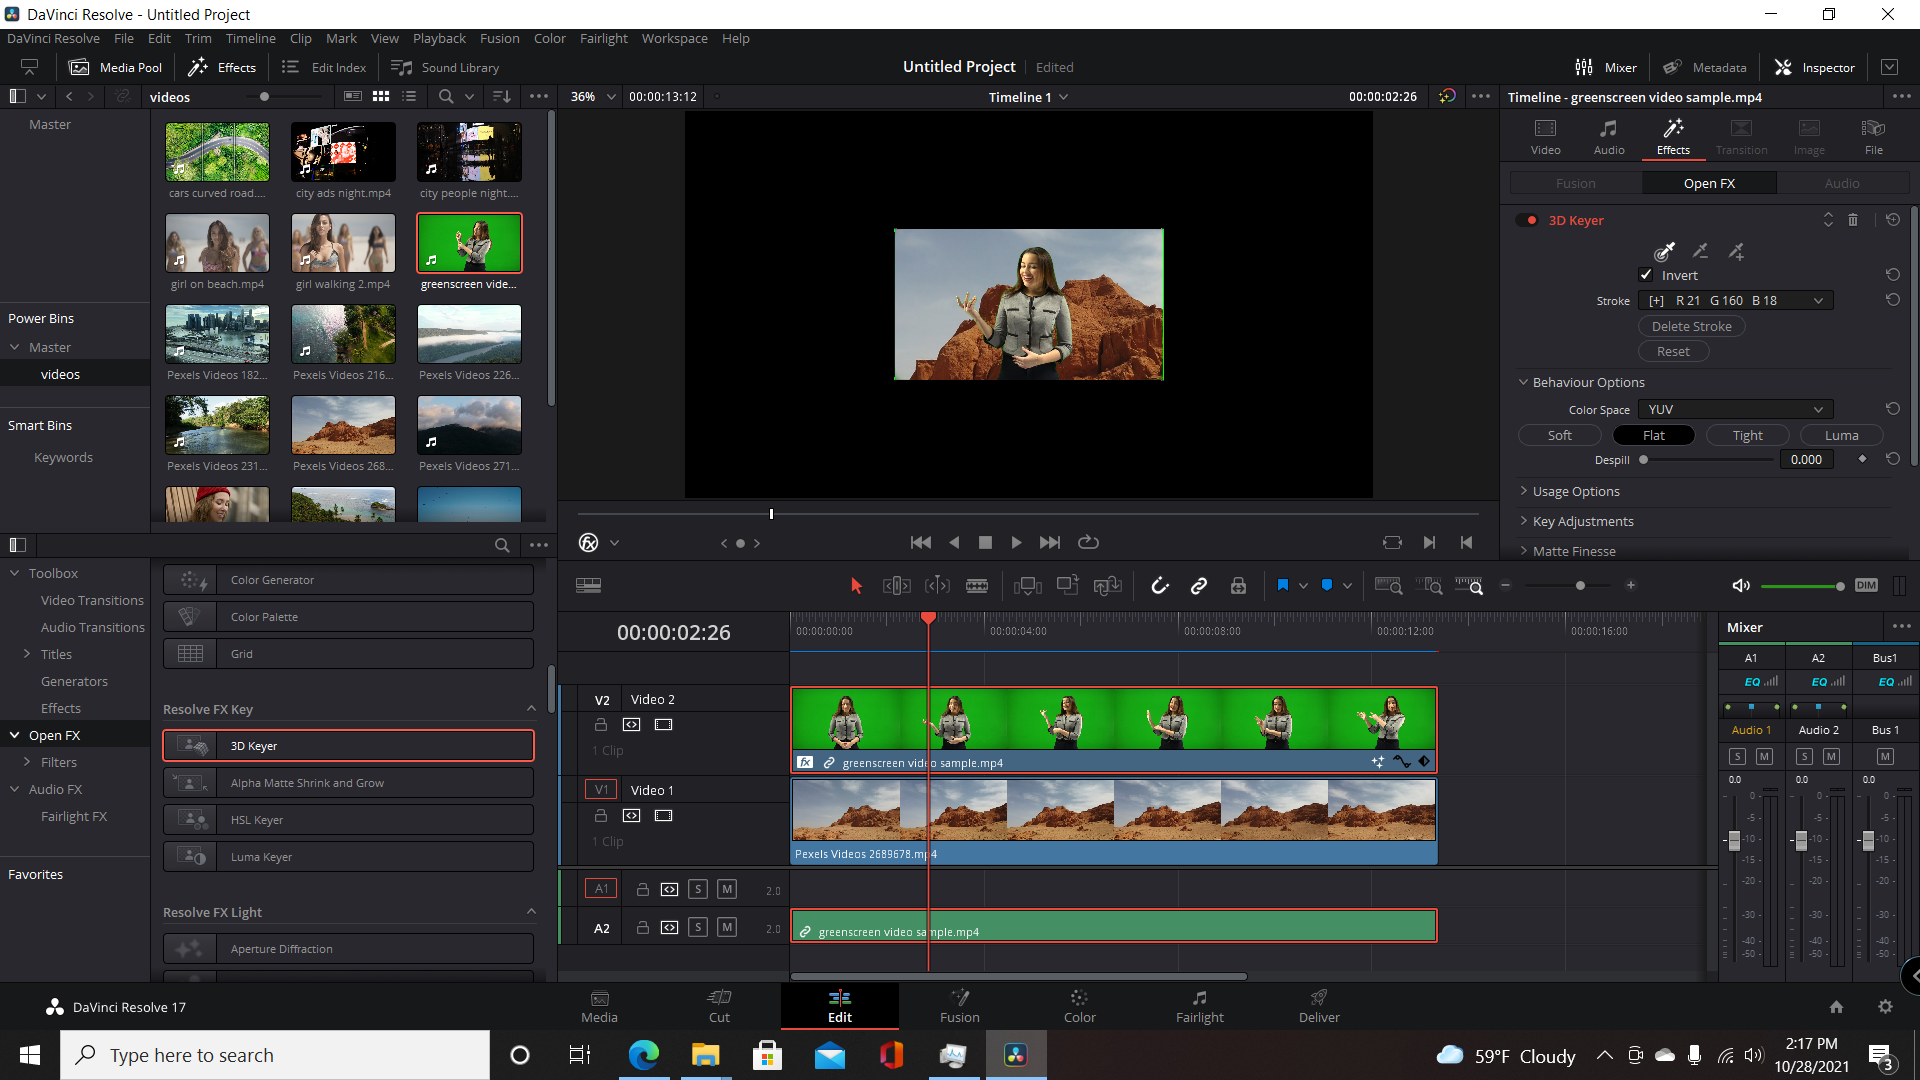Open the Stroke color dropdown
Viewport: 1920px width, 1080px height.
[x=1735, y=301]
